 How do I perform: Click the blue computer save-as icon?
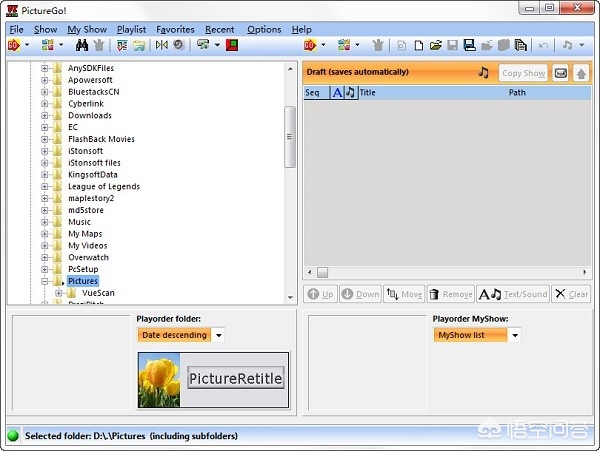pos(470,45)
